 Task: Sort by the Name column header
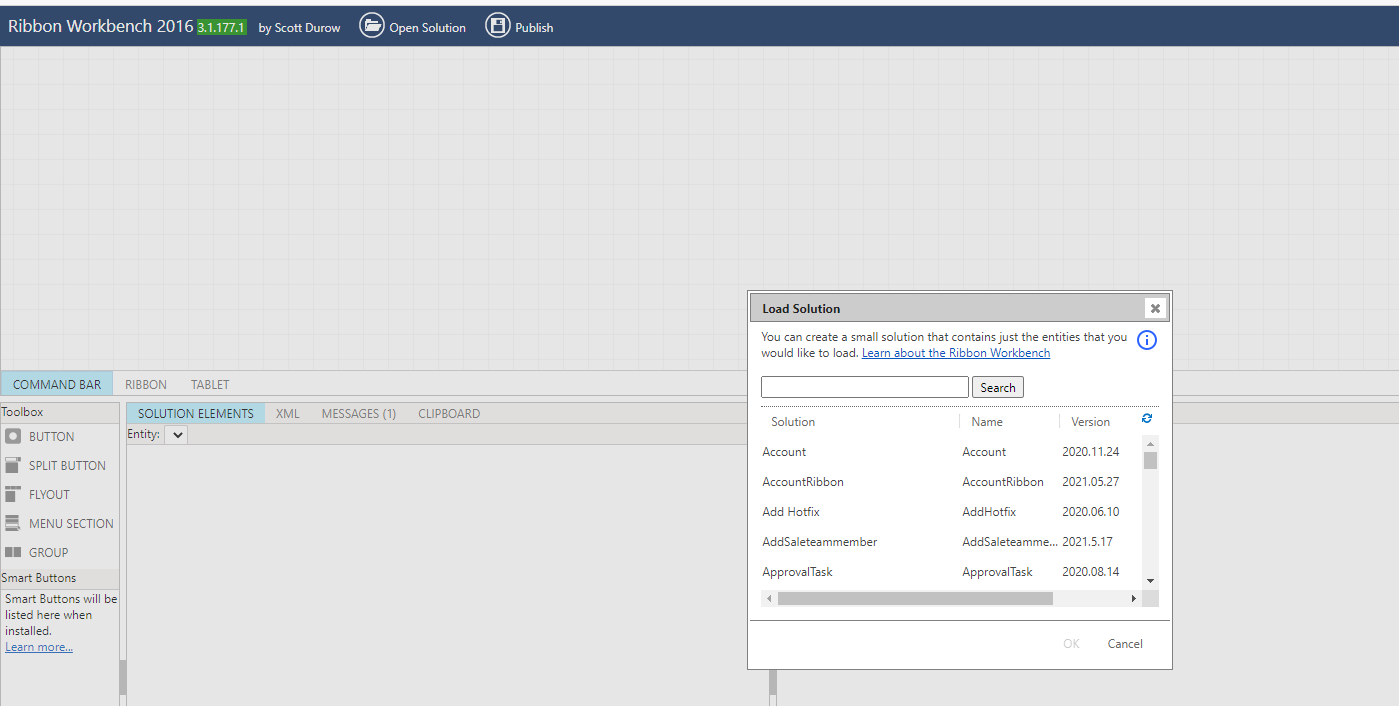[x=987, y=422]
